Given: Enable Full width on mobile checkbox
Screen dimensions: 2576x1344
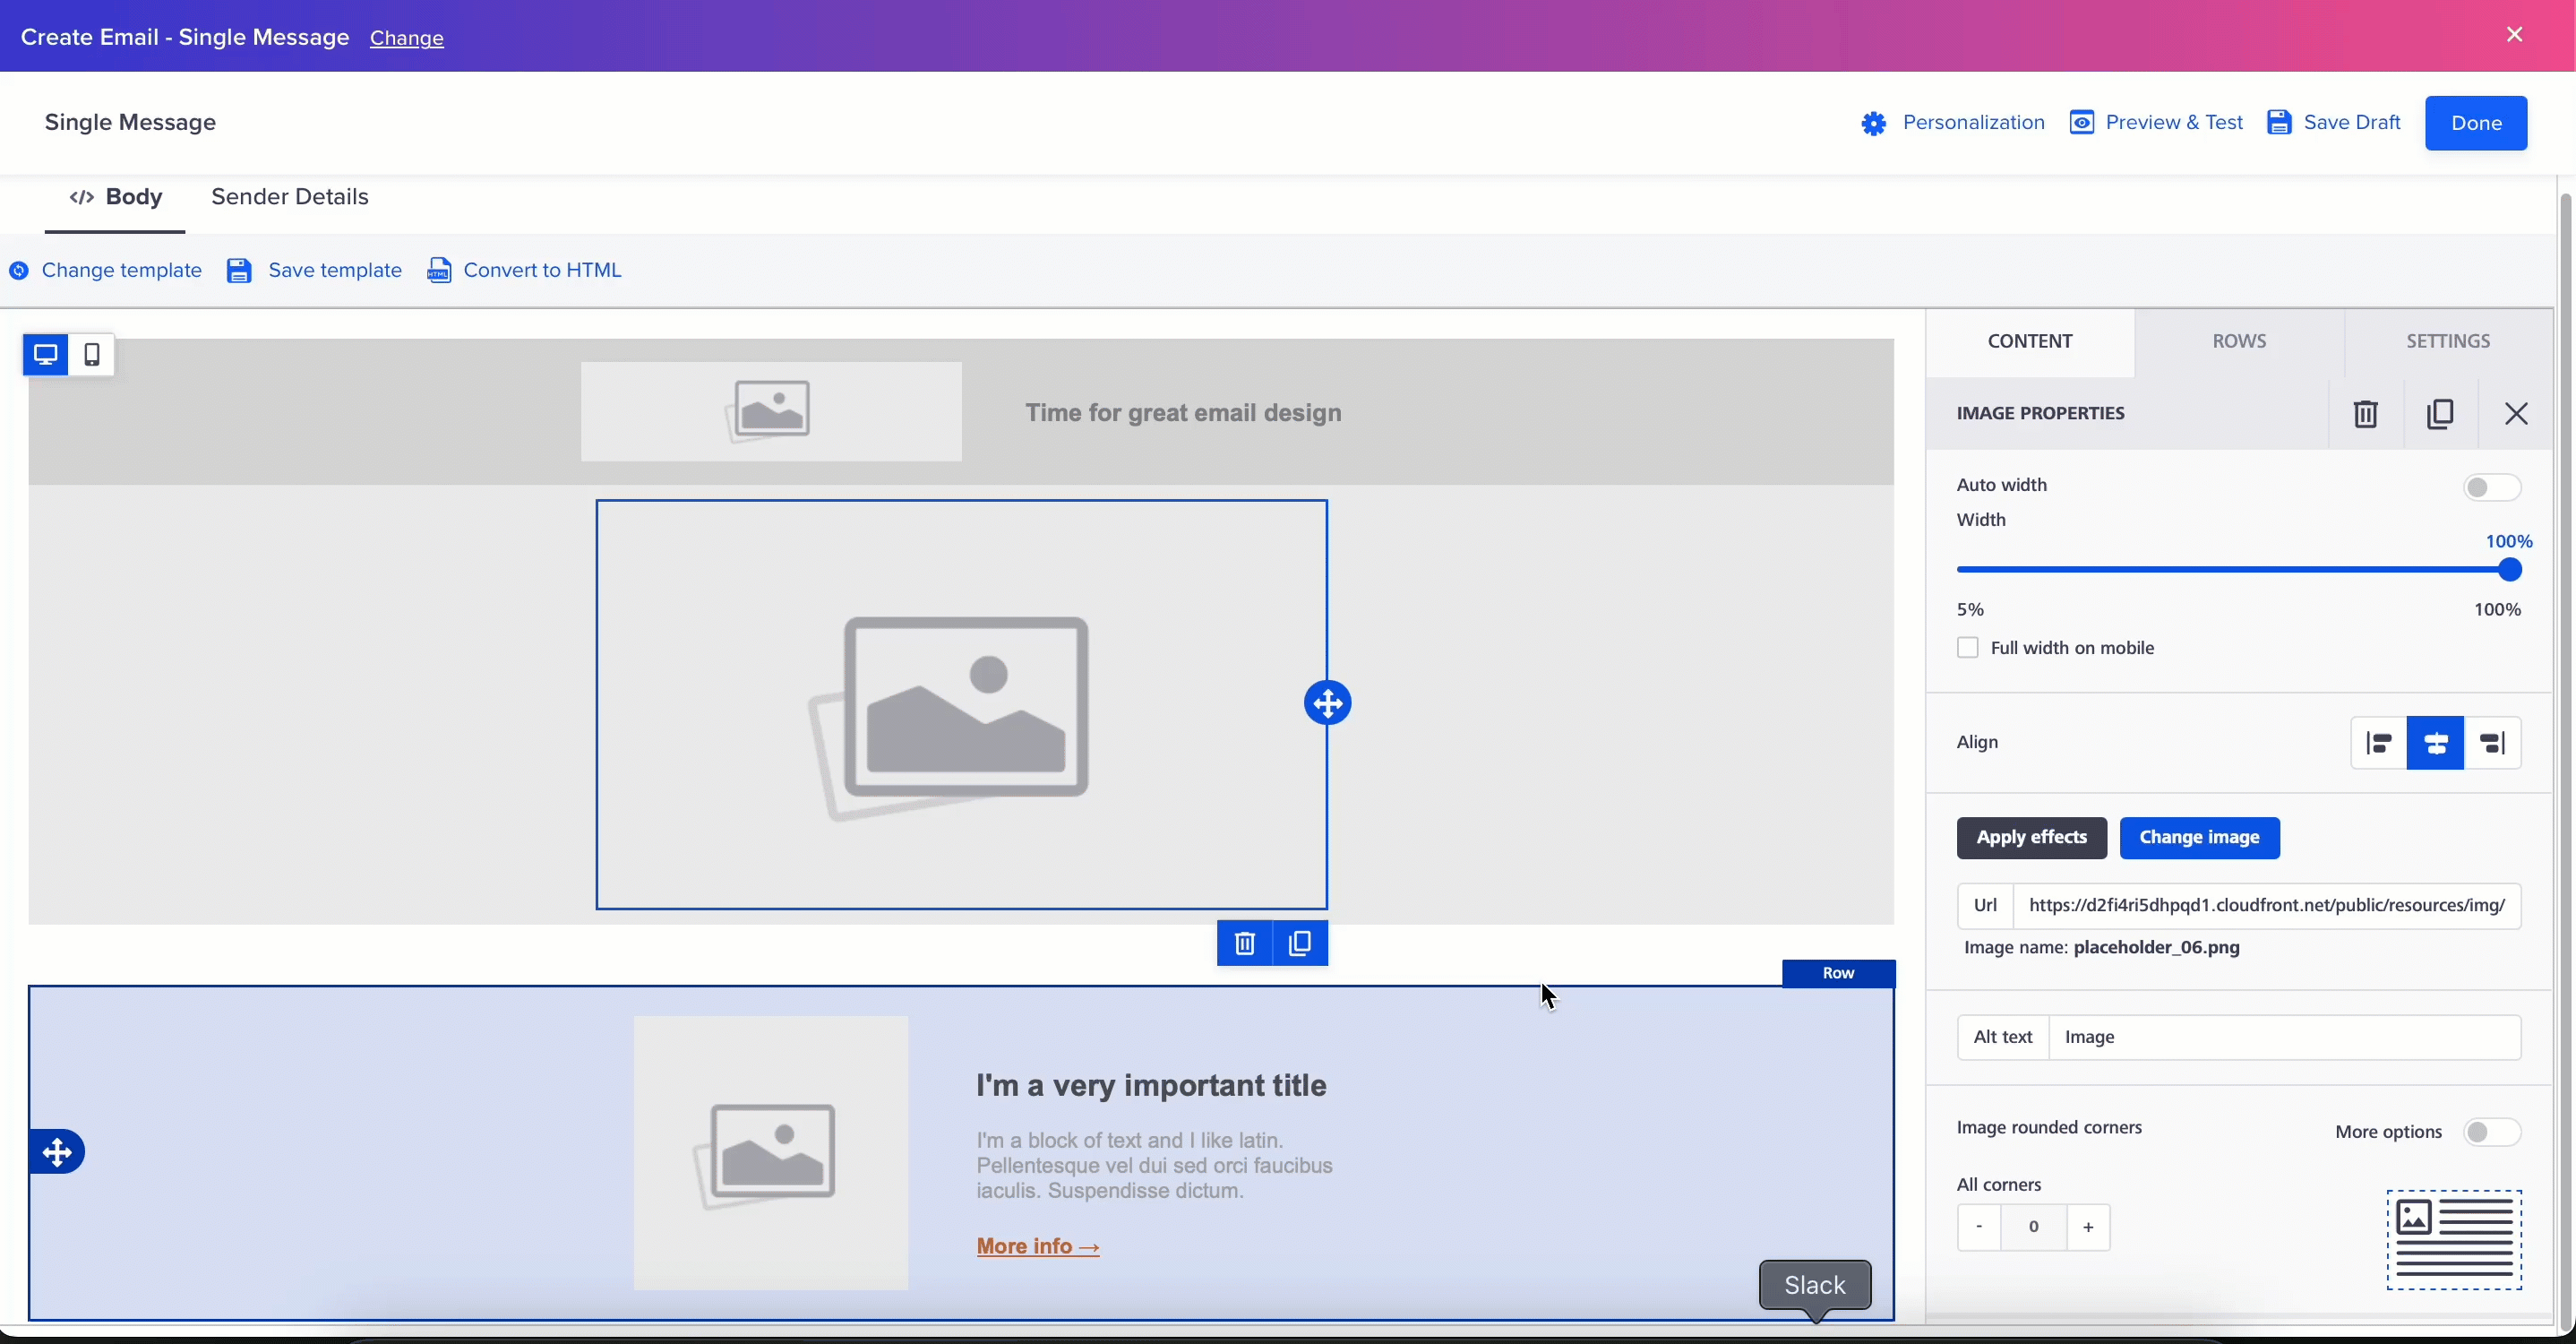Looking at the screenshot, I should coord(1968,648).
